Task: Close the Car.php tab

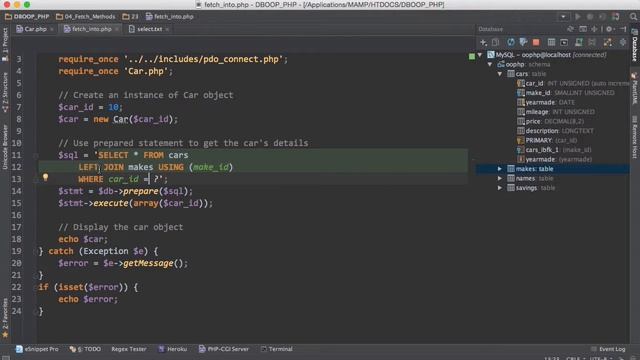Action: coord(51,29)
